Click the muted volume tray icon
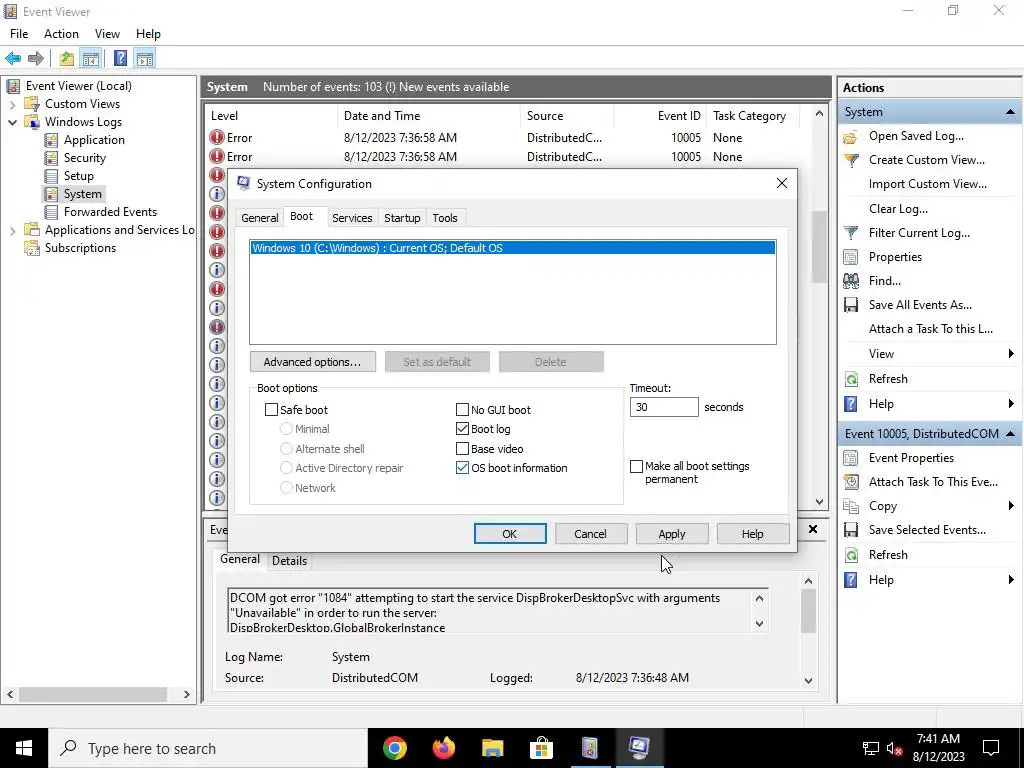The height and width of the screenshot is (768, 1024). click(895, 748)
